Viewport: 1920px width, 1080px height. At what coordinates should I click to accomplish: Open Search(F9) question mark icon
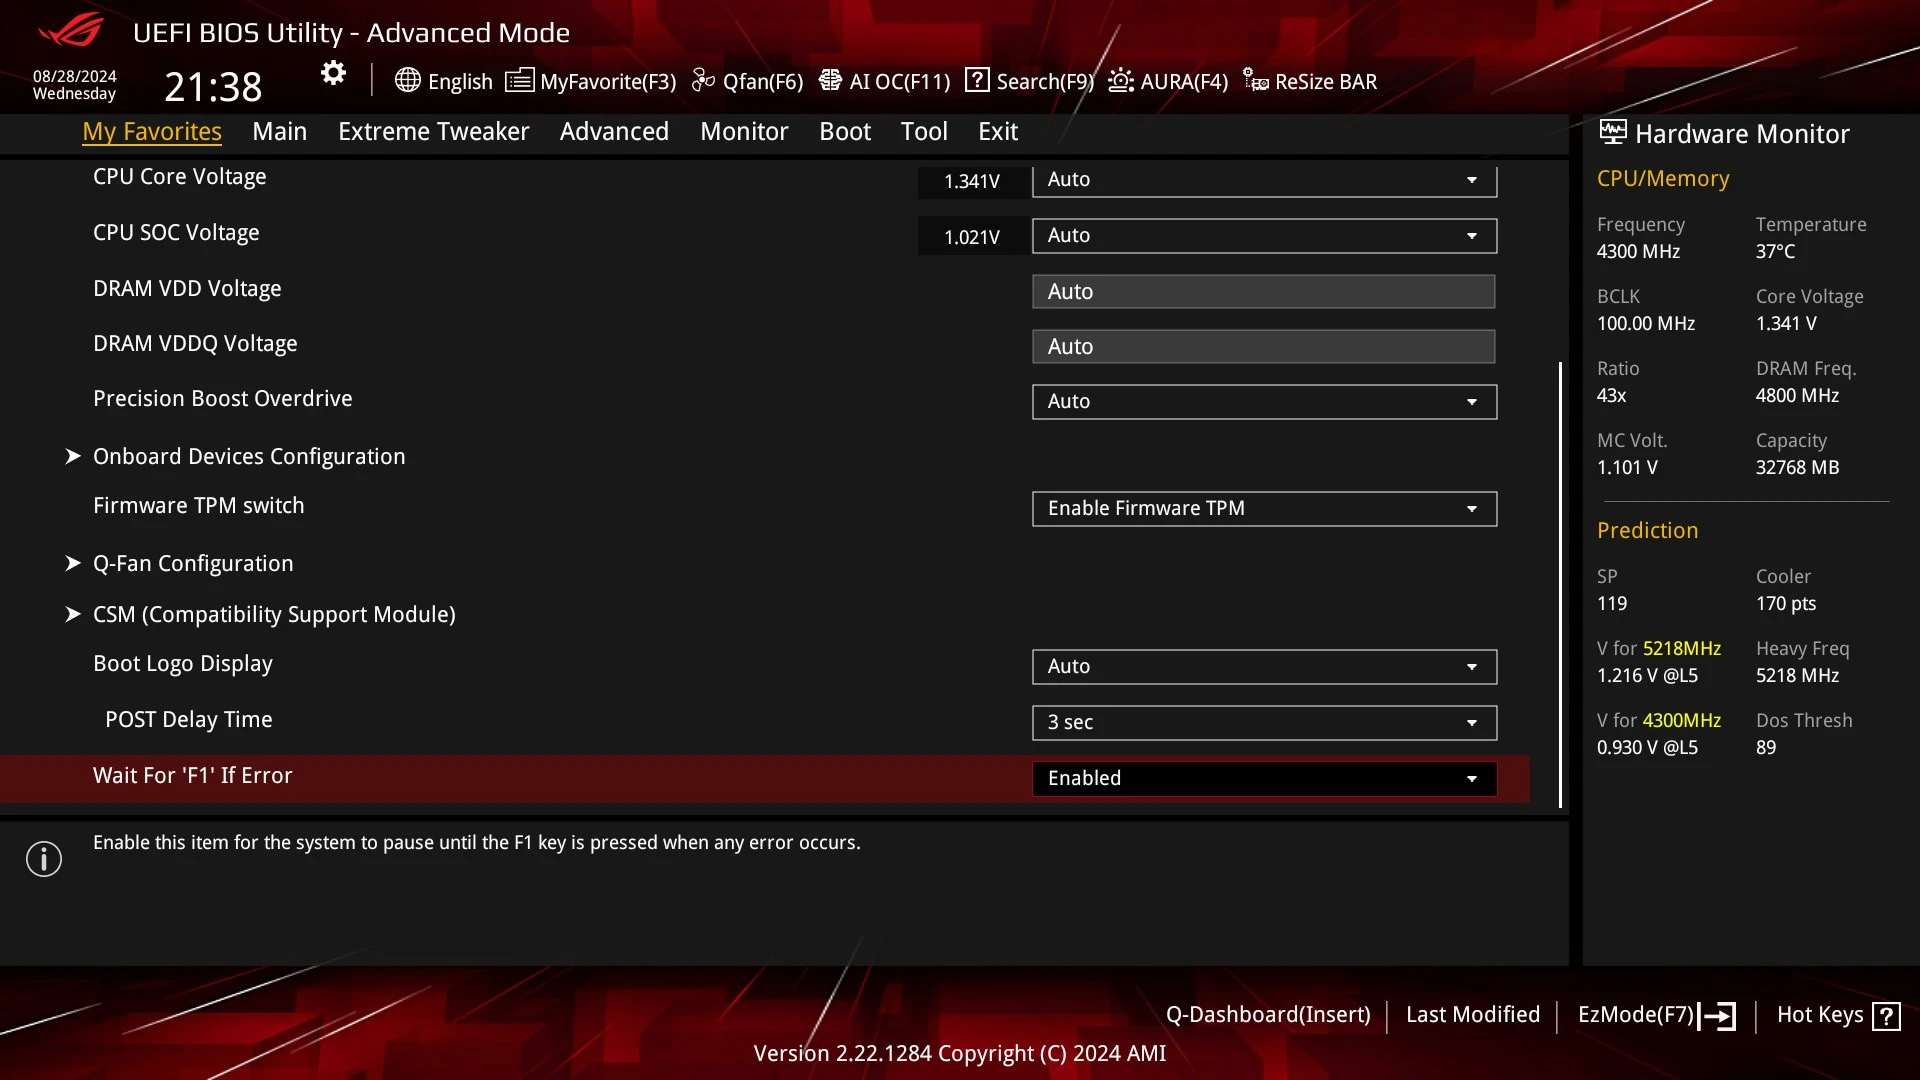coord(977,80)
